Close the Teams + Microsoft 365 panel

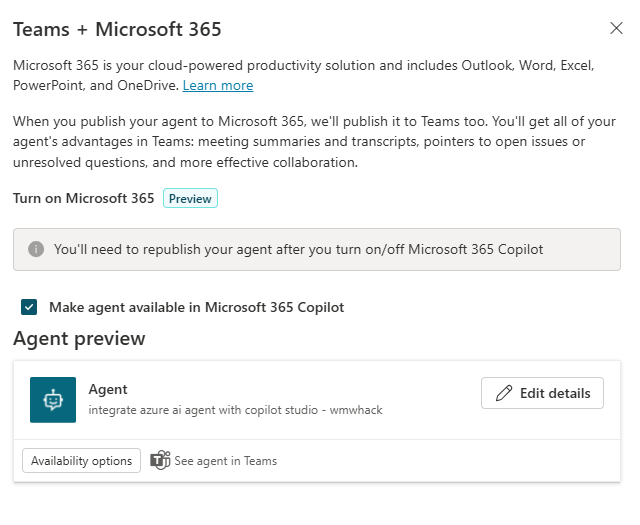coord(616,28)
